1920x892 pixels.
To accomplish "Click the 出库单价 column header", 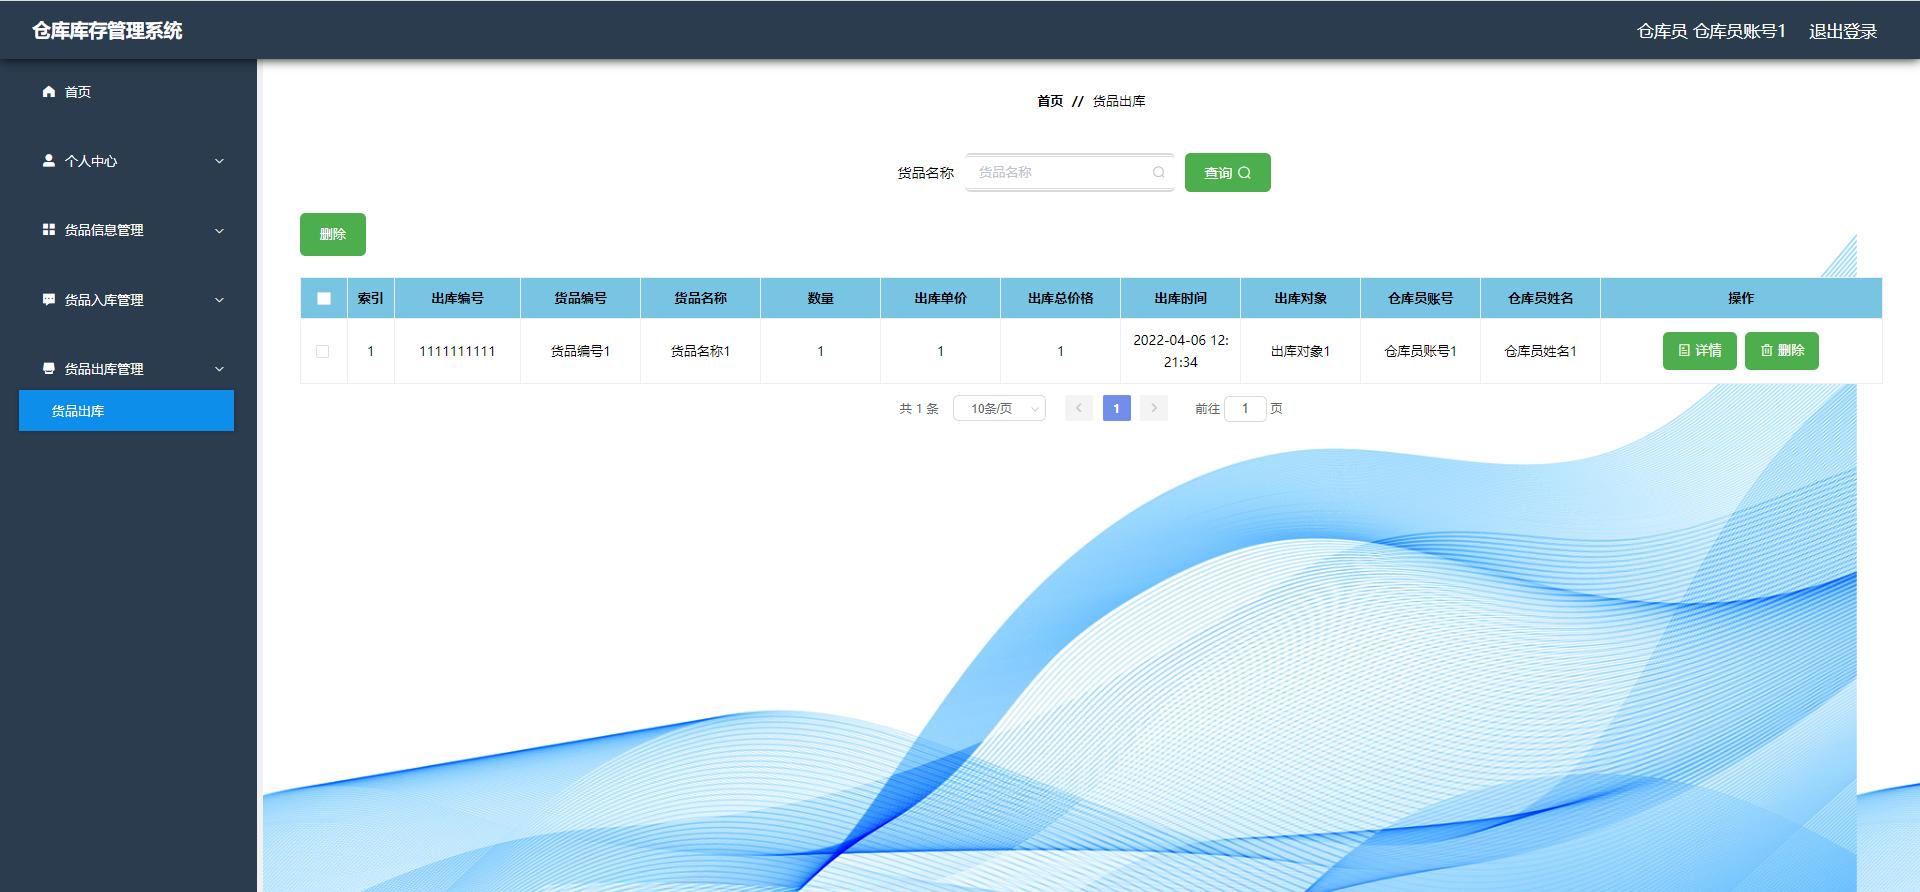I will tap(940, 298).
